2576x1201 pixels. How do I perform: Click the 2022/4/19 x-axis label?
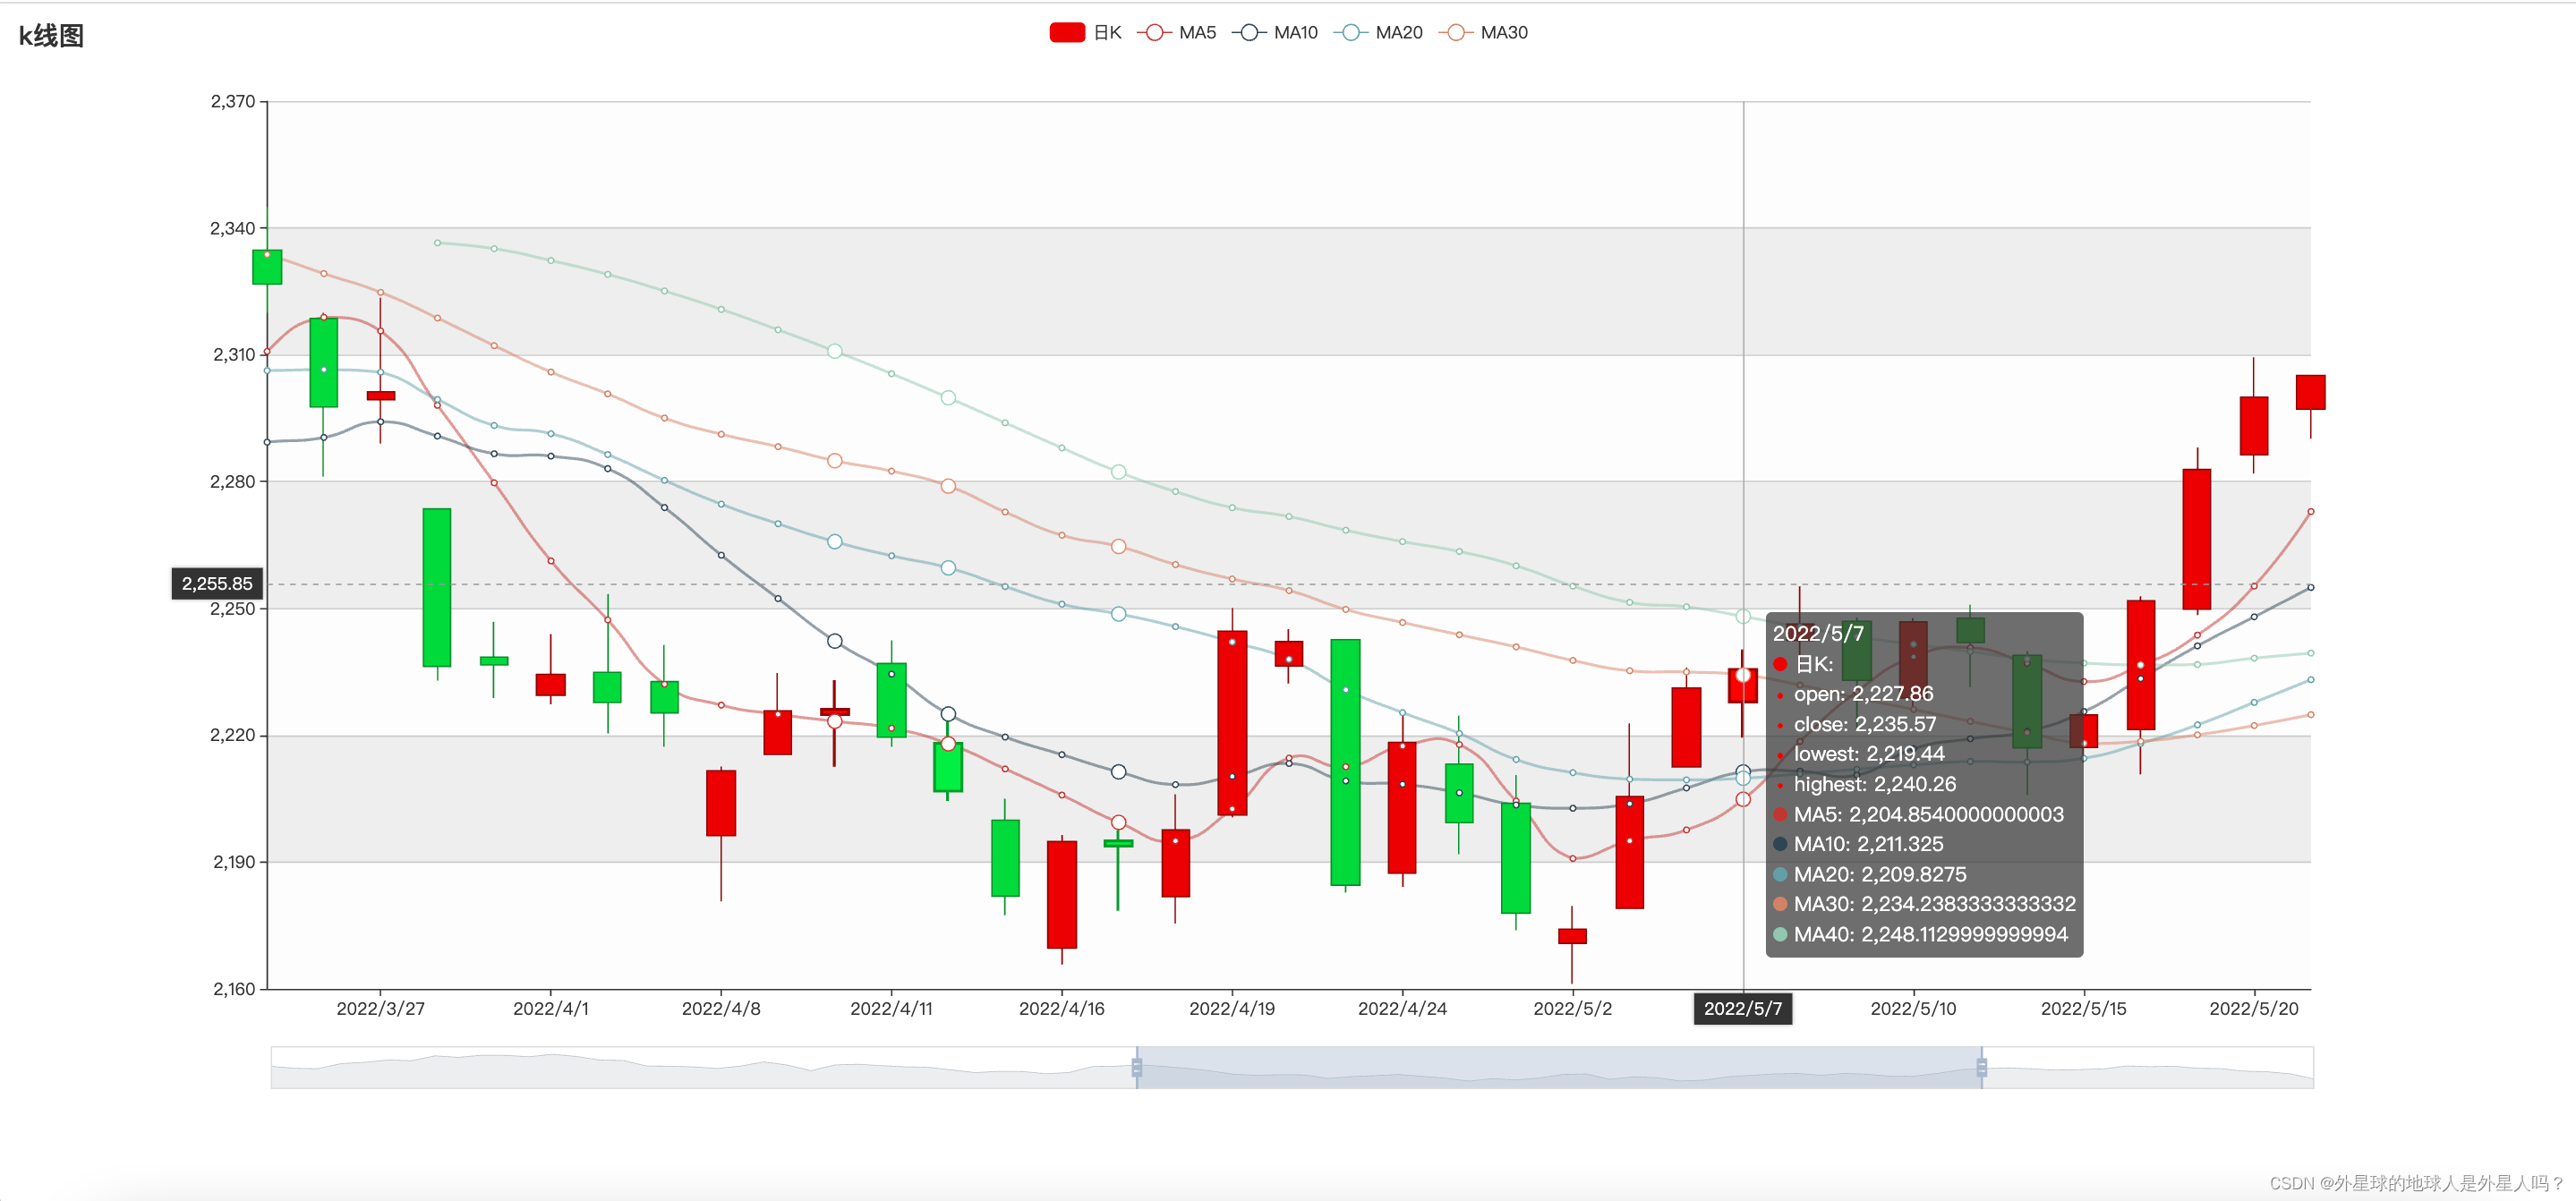(x=1232, y=1009)
